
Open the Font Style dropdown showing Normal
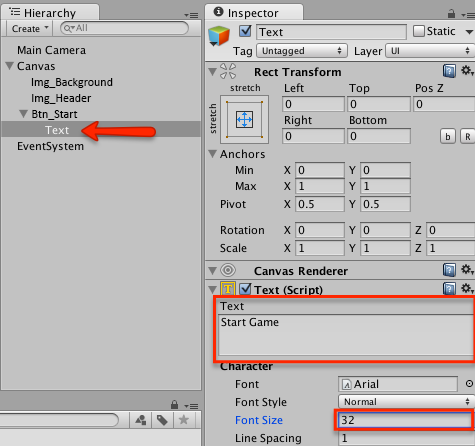pyautogui.click(x=406, y=402)
